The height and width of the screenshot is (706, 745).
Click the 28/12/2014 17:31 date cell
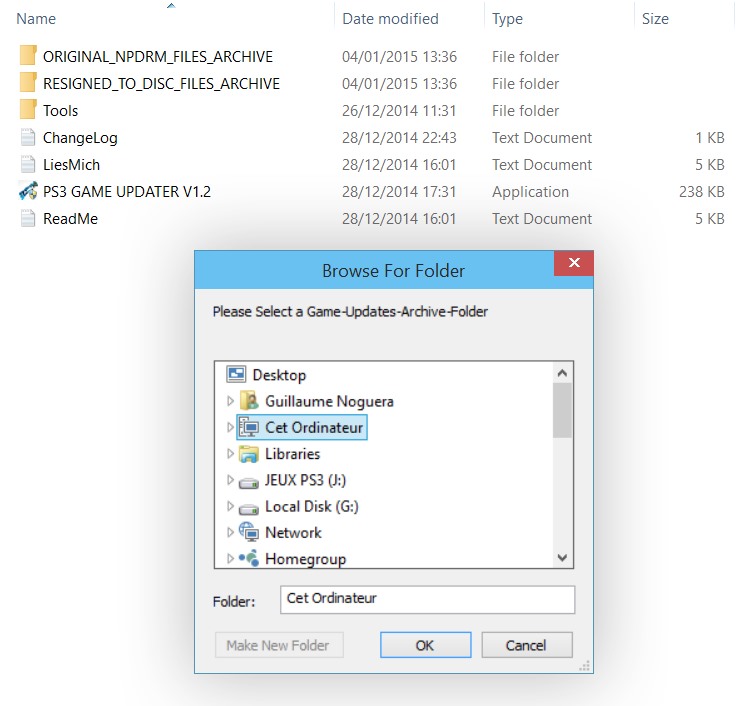399,192
